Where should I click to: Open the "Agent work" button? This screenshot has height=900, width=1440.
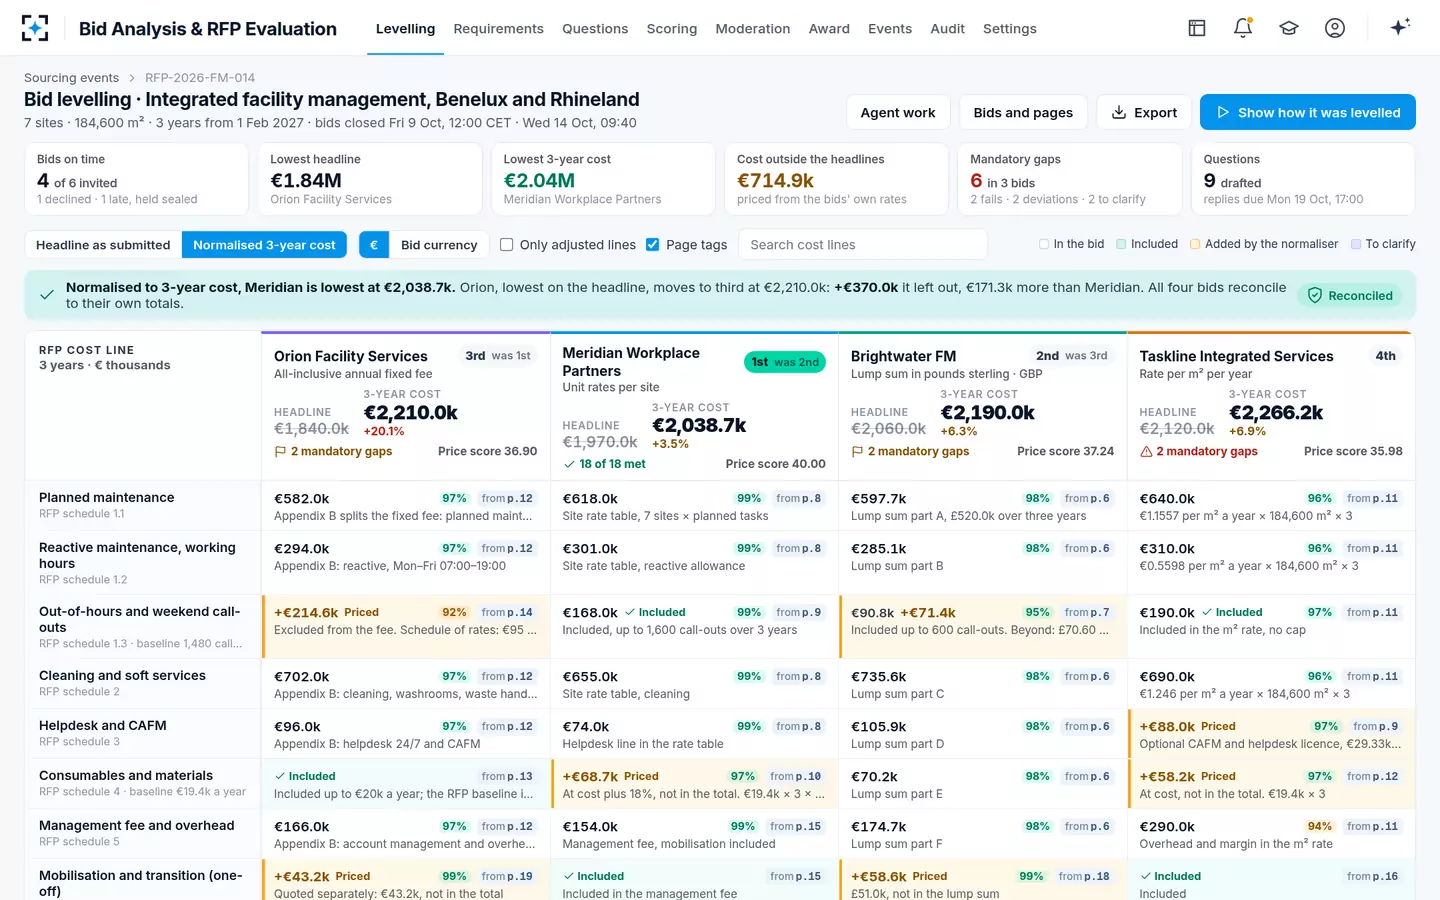tap(898, 113)
